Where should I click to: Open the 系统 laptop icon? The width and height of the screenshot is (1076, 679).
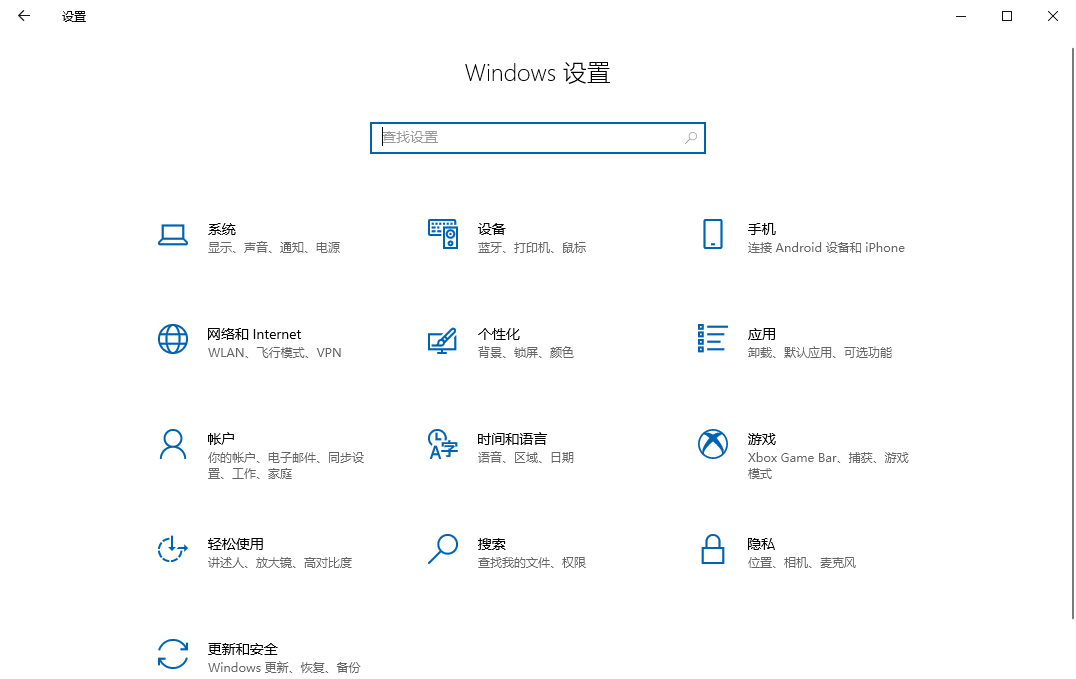pos(173,235)
